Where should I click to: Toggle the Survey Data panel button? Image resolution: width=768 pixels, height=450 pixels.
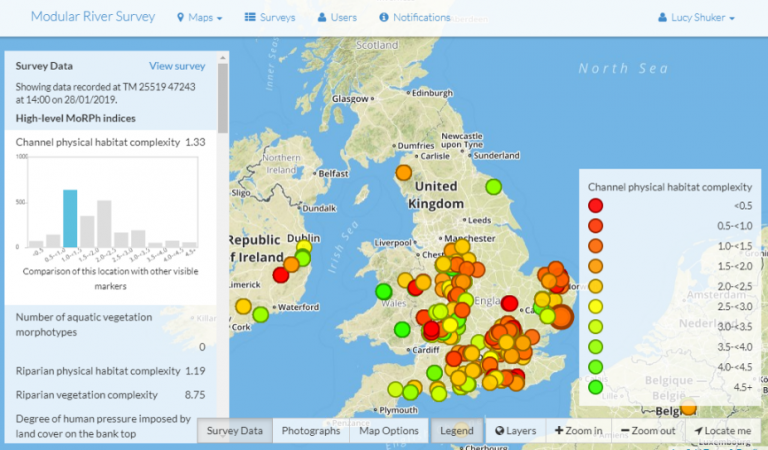coord(235,431)
